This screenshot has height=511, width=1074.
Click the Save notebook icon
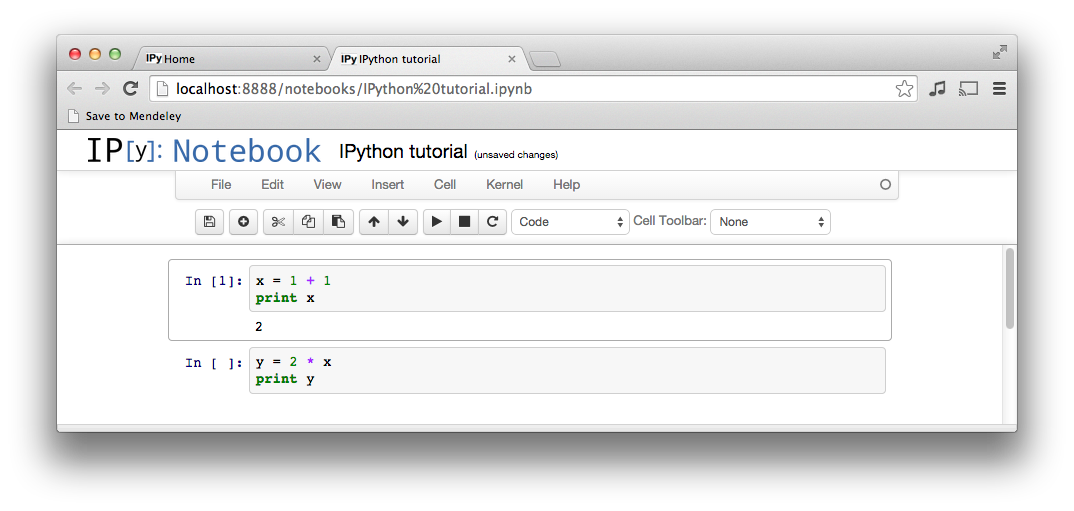[x=209, y=222]
